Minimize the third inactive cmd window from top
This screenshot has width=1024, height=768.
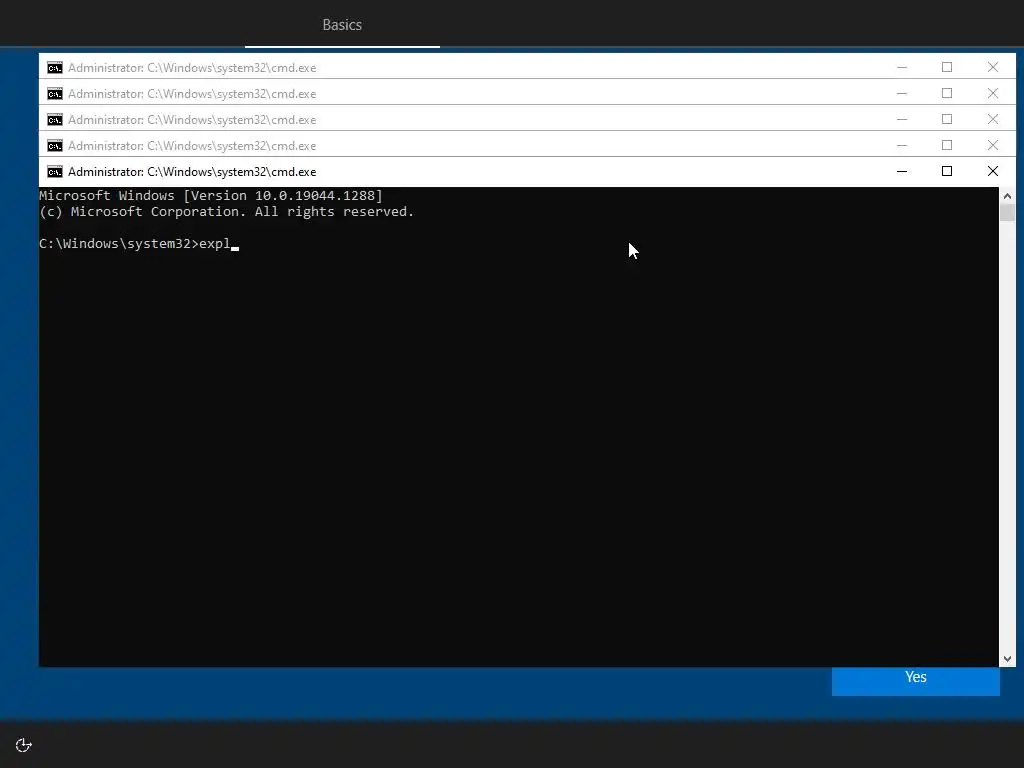[902, 120]
